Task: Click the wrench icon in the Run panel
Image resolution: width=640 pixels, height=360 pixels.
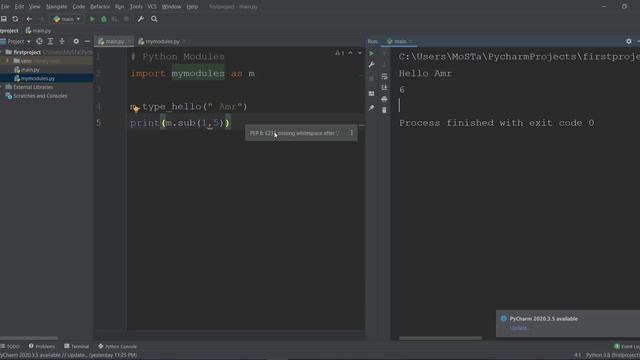Action: [371, 64]
